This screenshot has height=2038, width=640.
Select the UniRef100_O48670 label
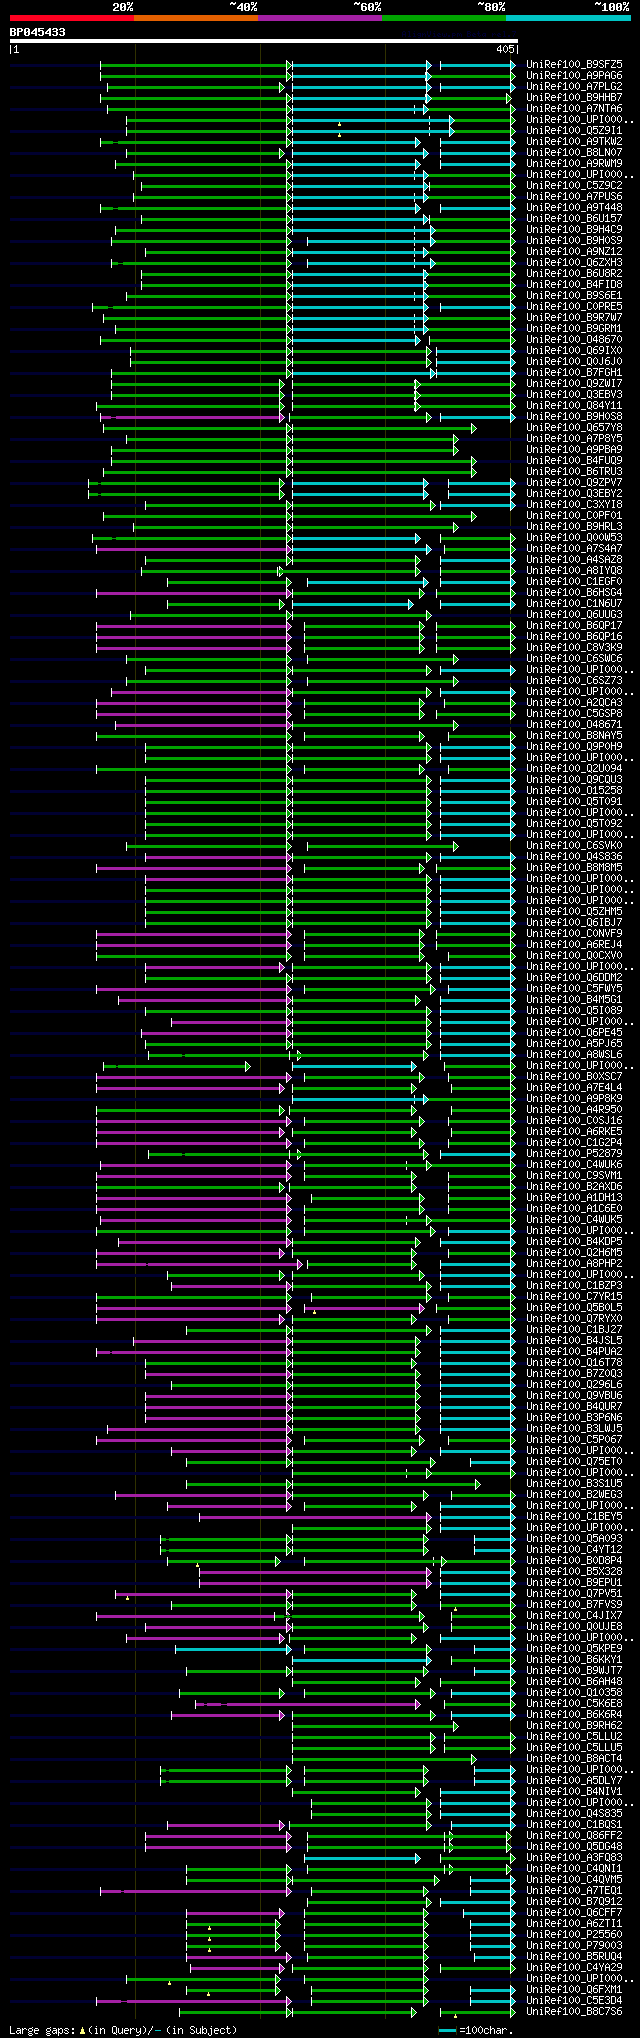click(574, 339)
